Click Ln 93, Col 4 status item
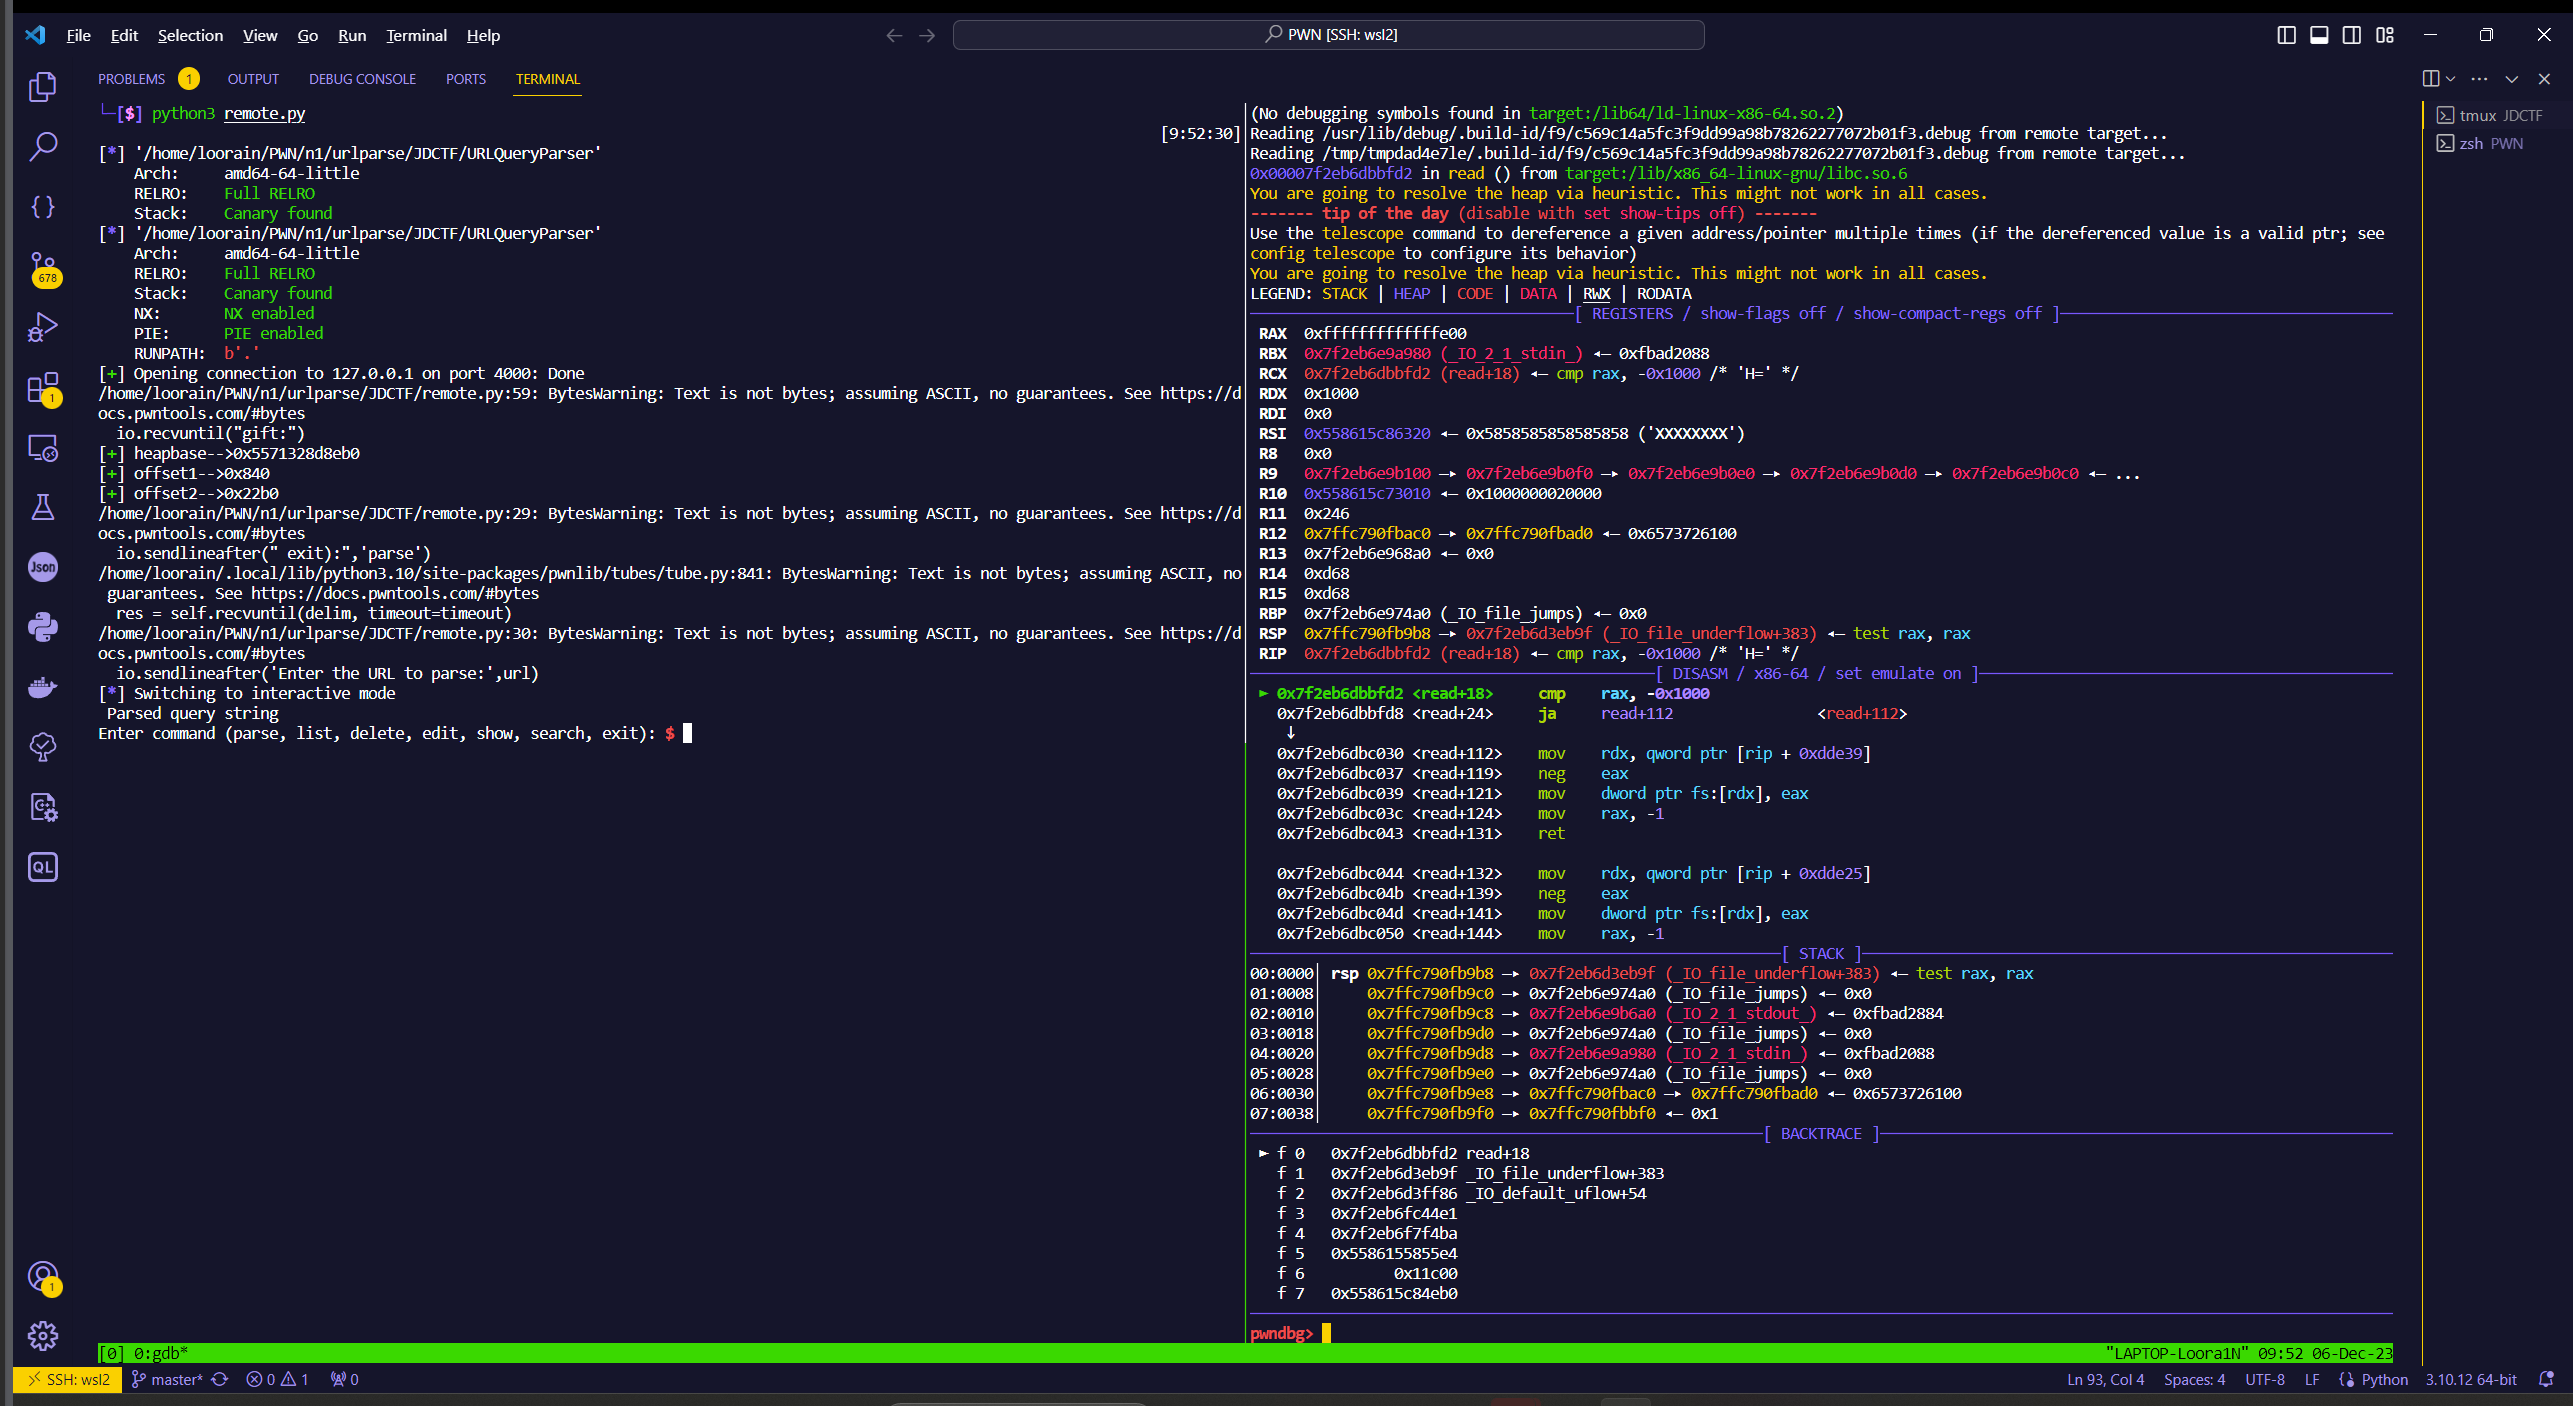 coord(2105,1379)
